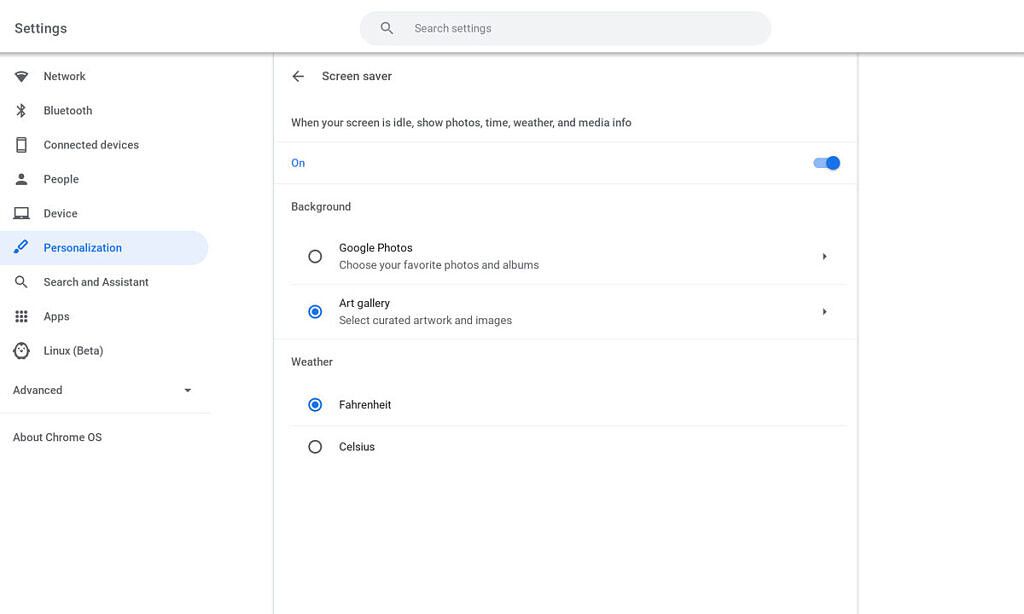Select the Bluetooth icon in sidebar
The height and width of the screenshot is (614, 1024).
click(21, 110)
